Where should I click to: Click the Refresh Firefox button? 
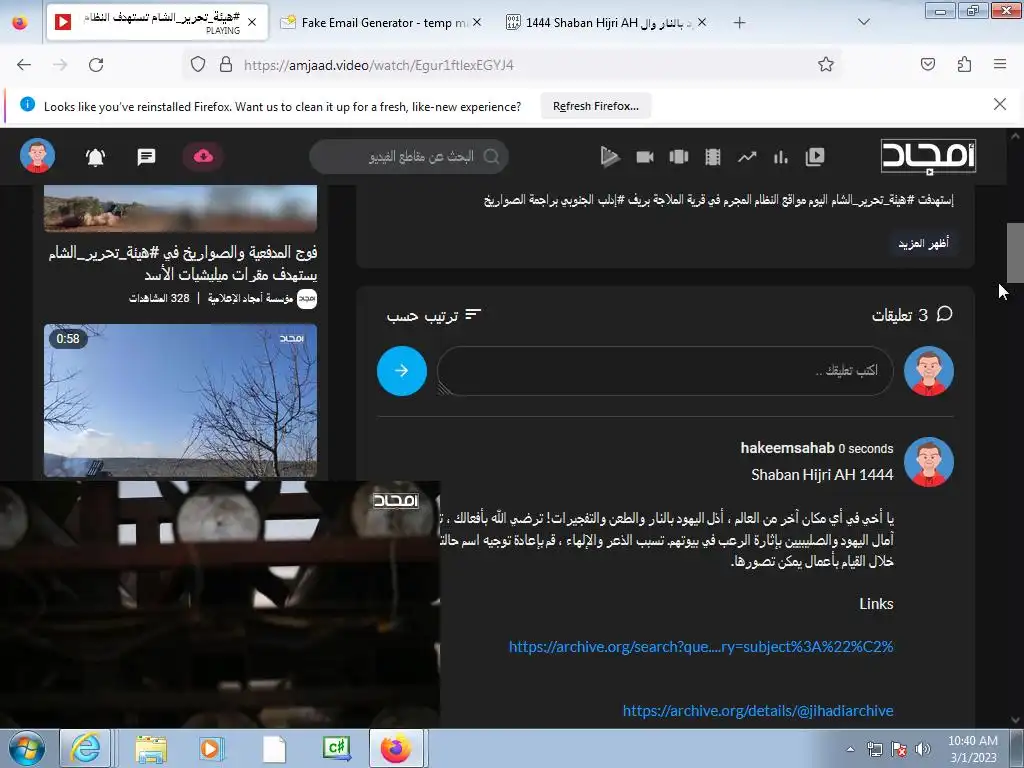[596, 106]
